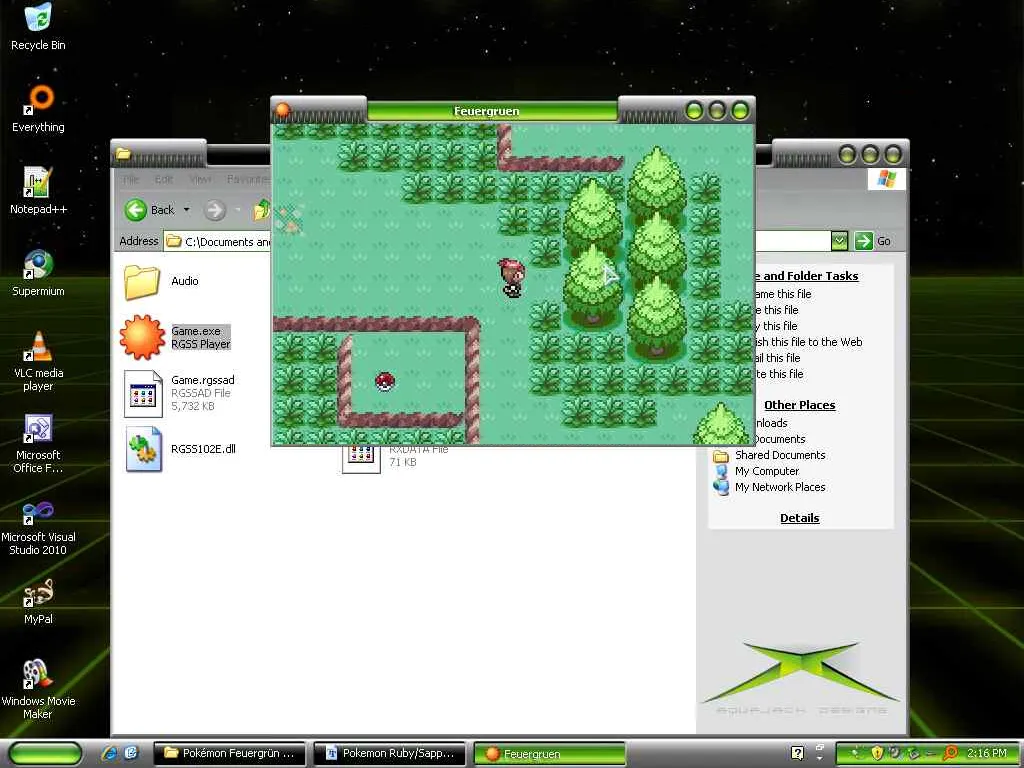Image resolution: width=1024 pixels, height=768 pixels.
Task: Select the Game.exe sun icon
Action: [142, 337]
